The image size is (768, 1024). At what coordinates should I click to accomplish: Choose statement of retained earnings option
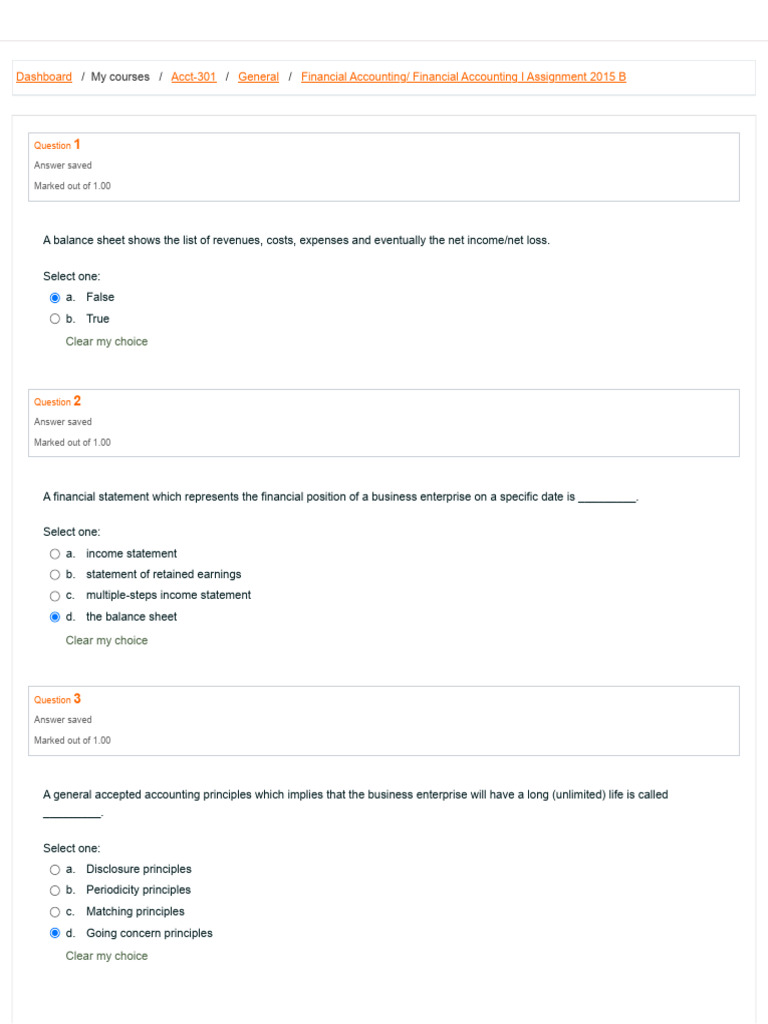click(55, 575)
